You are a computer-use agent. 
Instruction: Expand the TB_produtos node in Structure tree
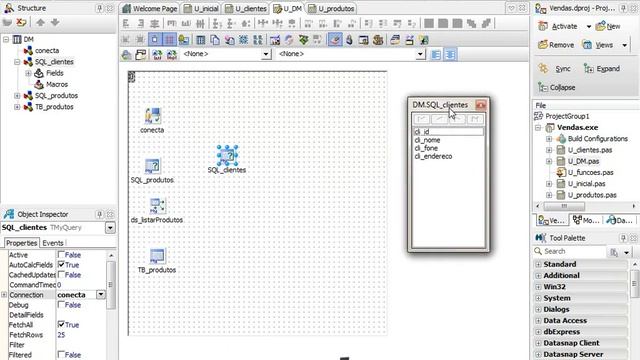[x=17, y=107]
